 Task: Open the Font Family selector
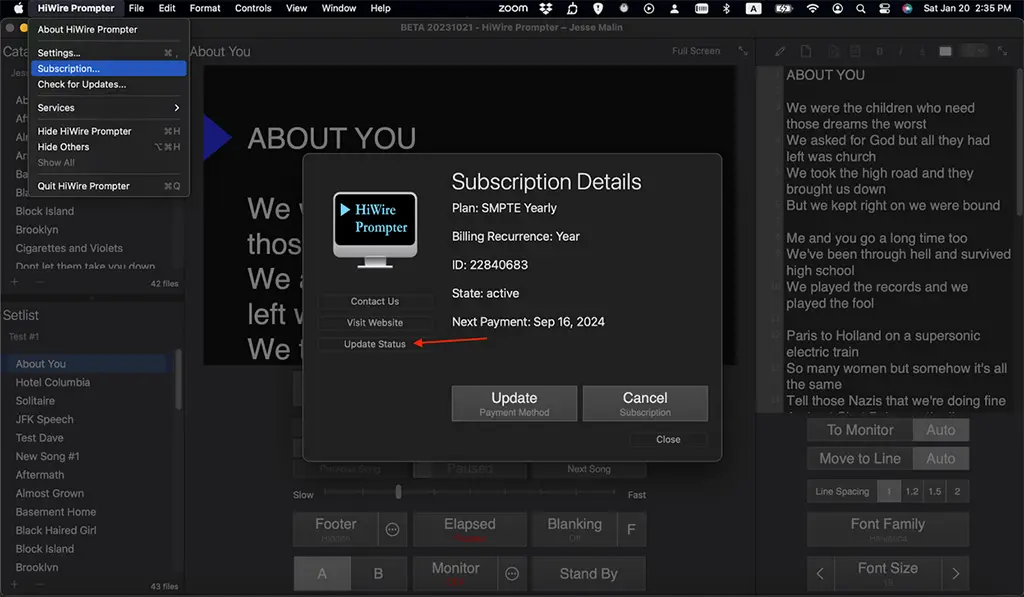[888, 530]
